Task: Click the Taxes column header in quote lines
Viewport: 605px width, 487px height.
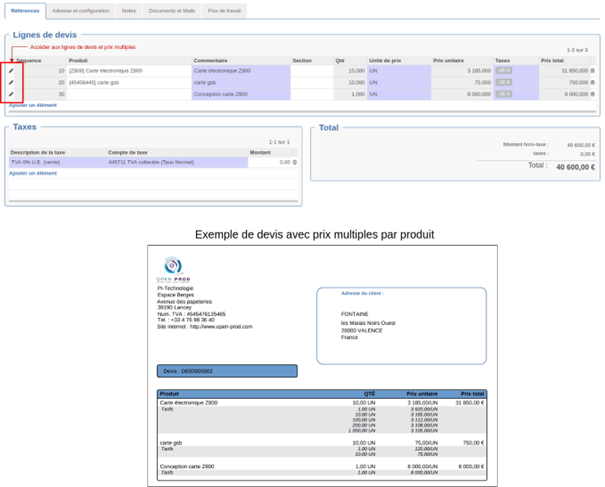Action: click(x=502, y=61)
